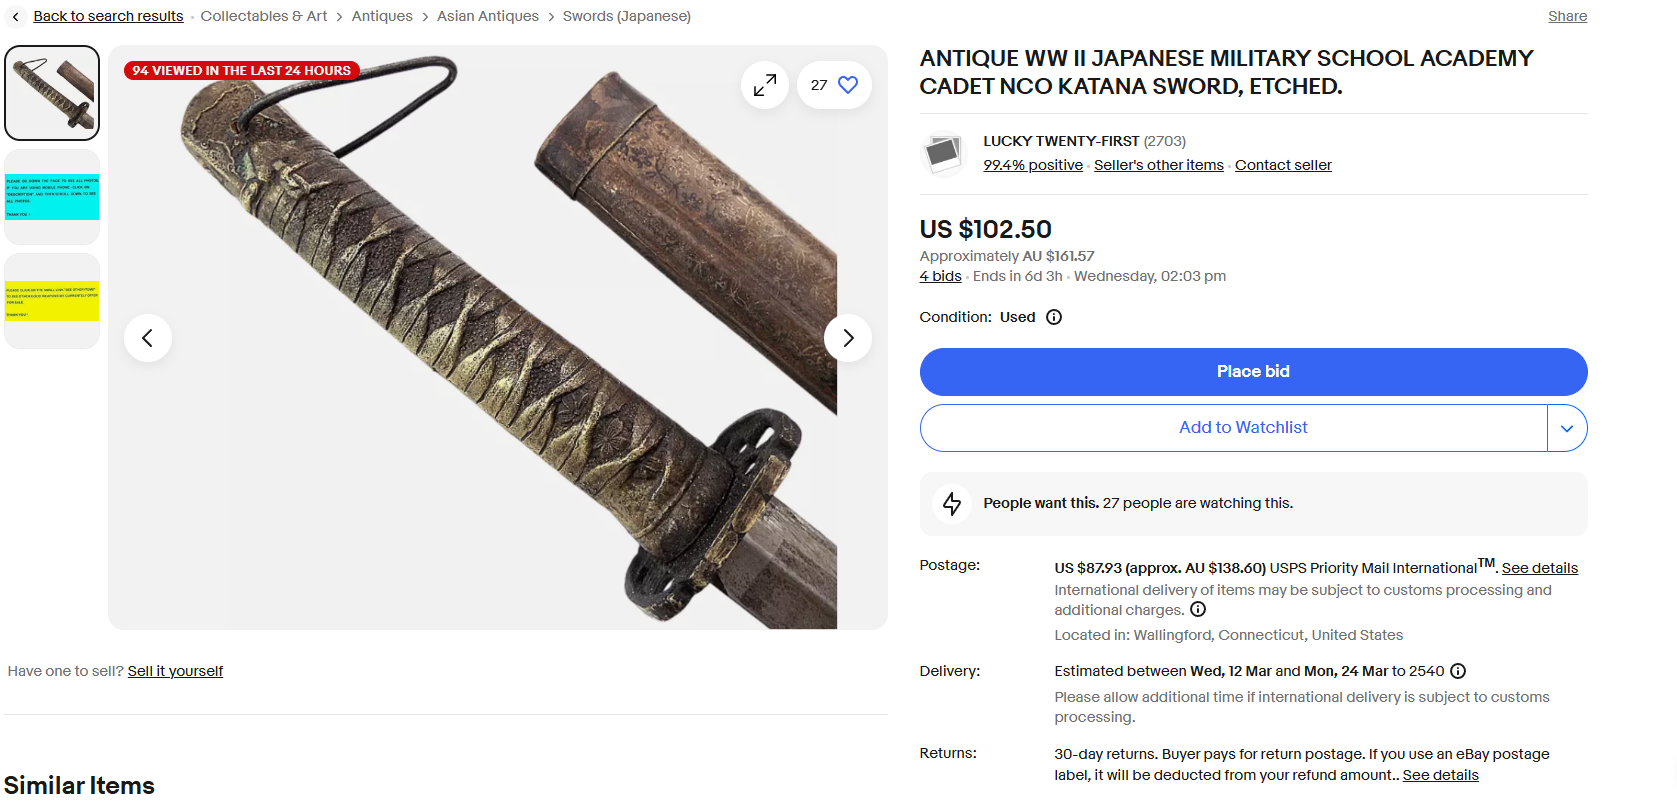Select the cyan notice thumbnail
This screenshot has width=1677, height=805.
point(52,197)
